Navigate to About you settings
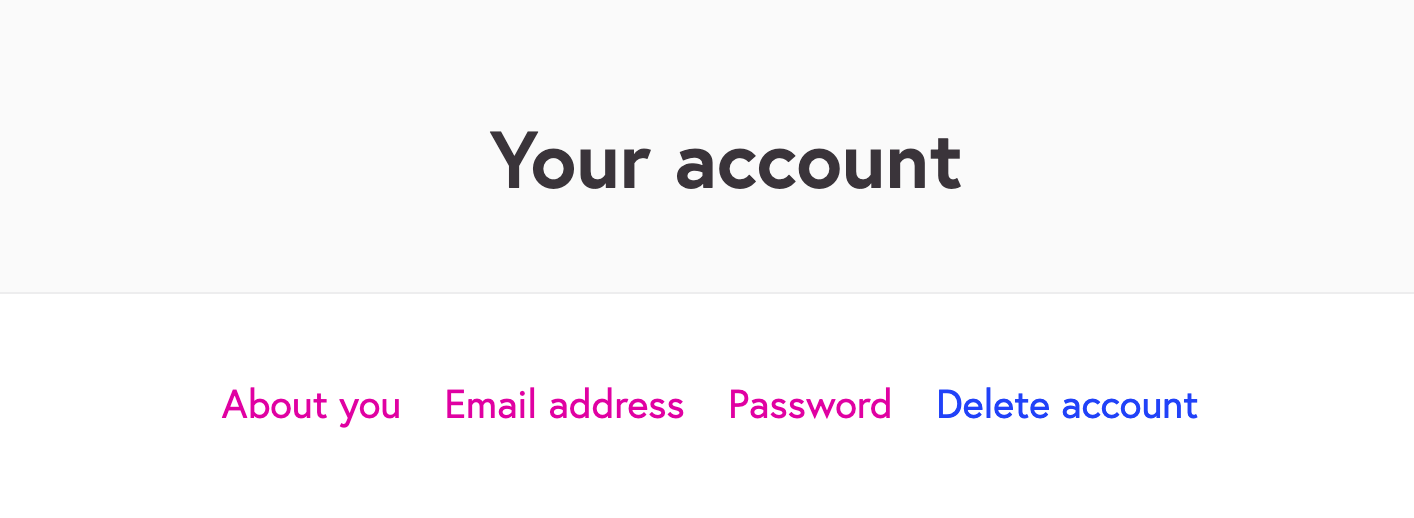The height and width of the screenshot is (518, 1414). tap(311, 405)
